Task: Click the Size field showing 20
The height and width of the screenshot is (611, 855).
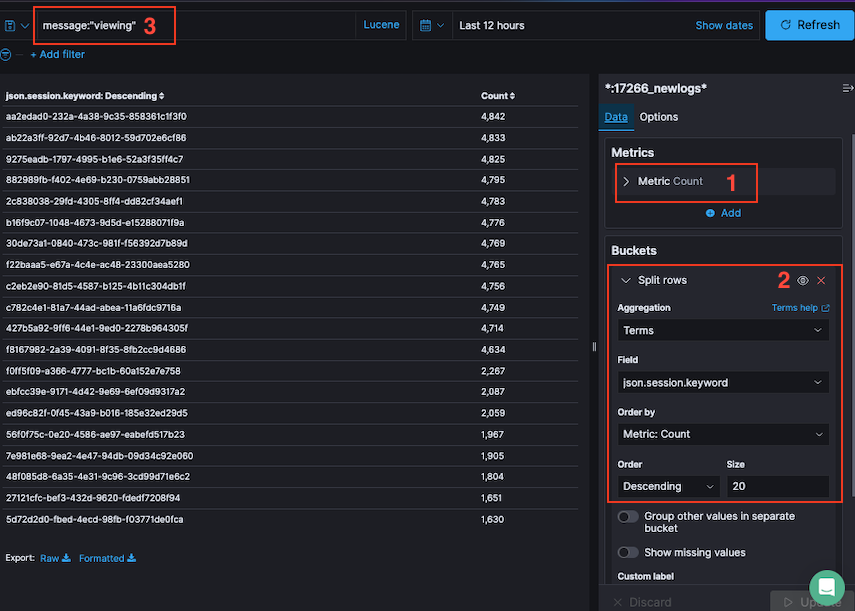Action: (x=778, y=486)
